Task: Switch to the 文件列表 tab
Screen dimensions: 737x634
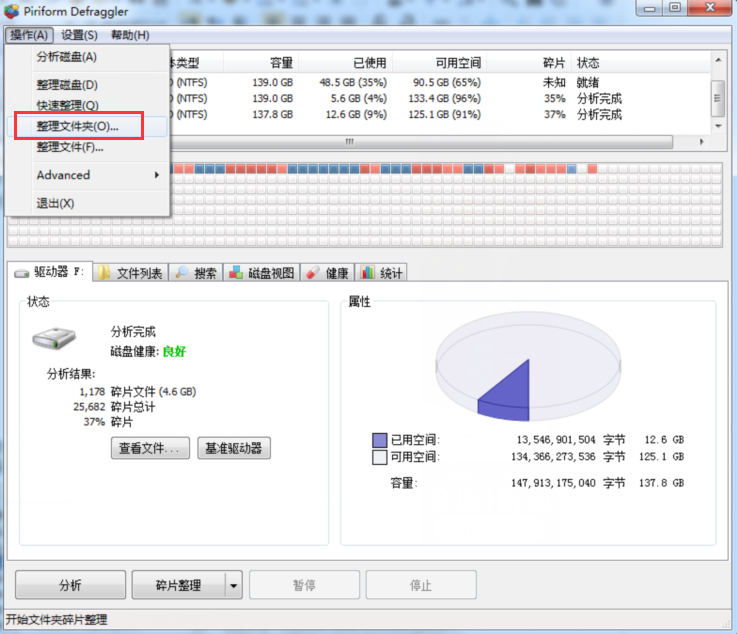Action: 131,273
